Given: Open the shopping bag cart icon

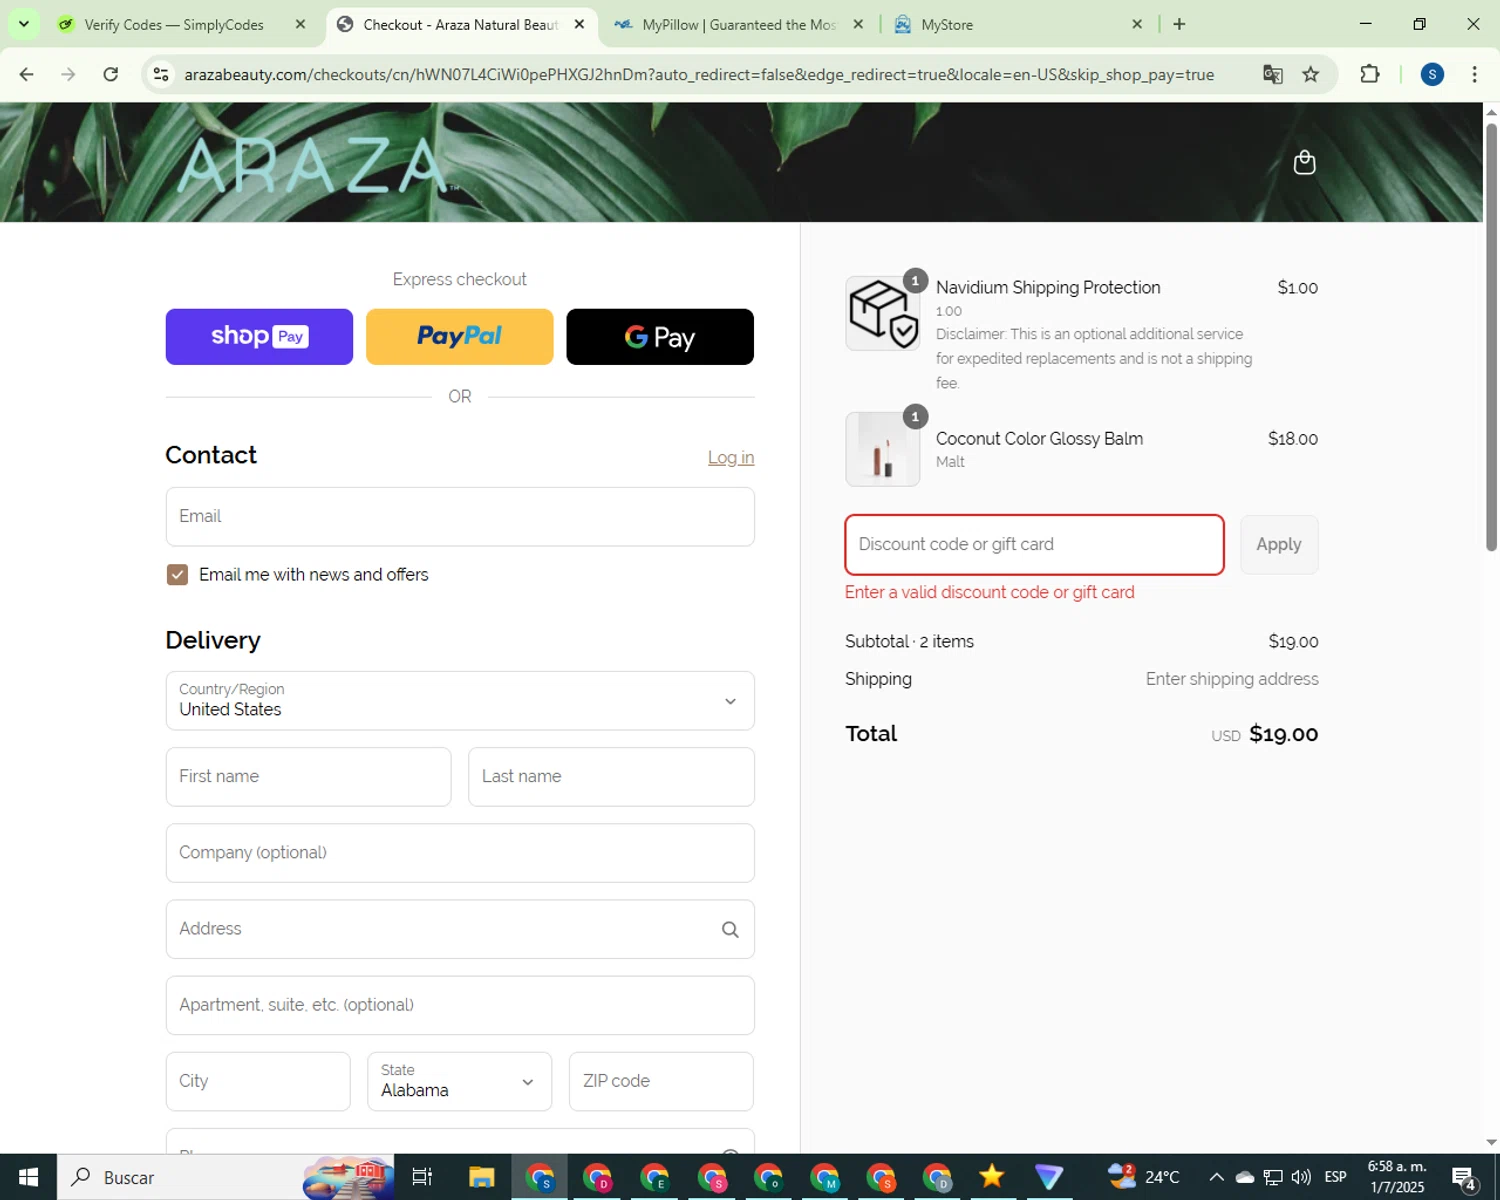Looking at the screenshot, I should tap(1304, 162).
